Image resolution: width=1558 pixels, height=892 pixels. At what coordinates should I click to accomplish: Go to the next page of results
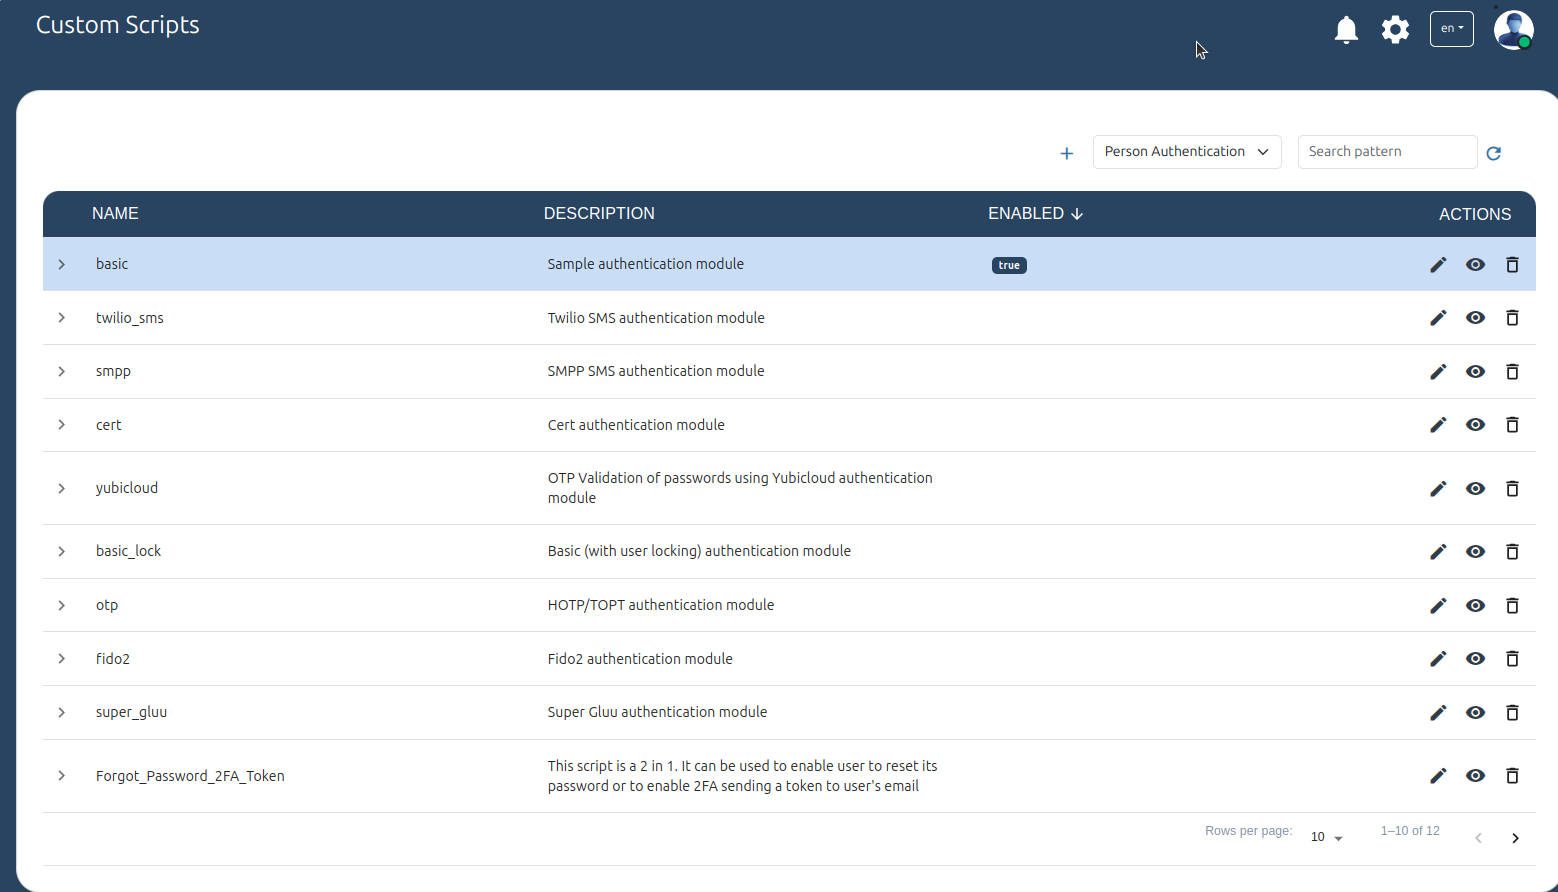coord(1515,838)
